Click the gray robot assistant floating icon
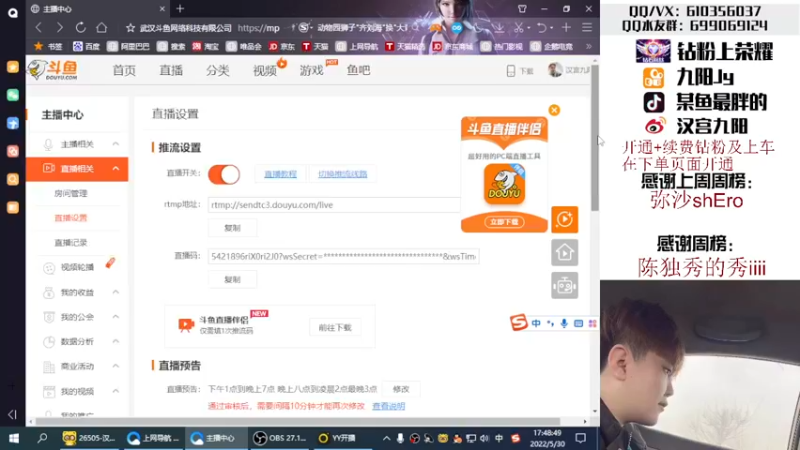Image resolution: width=800 pixels, height=450 pixels. pyautogui.click(x=564, y=285)
